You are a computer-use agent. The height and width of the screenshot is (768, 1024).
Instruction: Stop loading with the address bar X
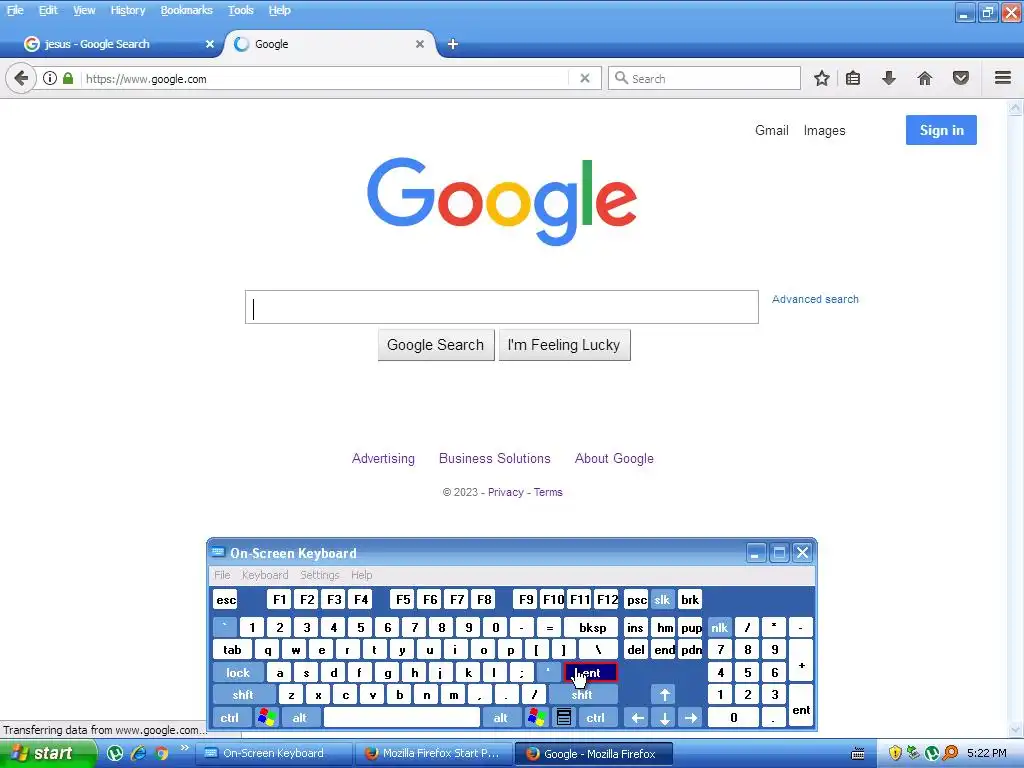585,78
